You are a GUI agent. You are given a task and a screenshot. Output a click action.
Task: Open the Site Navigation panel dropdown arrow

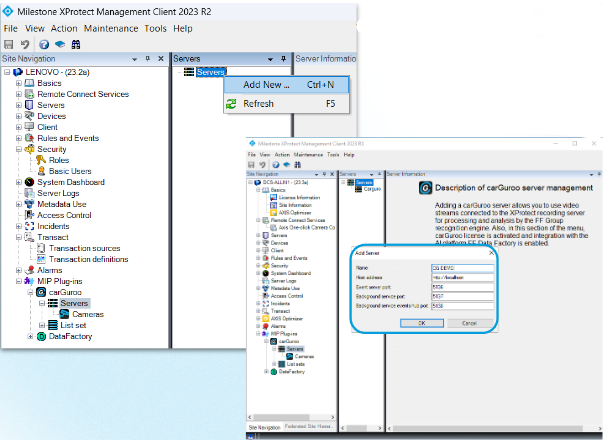click(135, 59)
